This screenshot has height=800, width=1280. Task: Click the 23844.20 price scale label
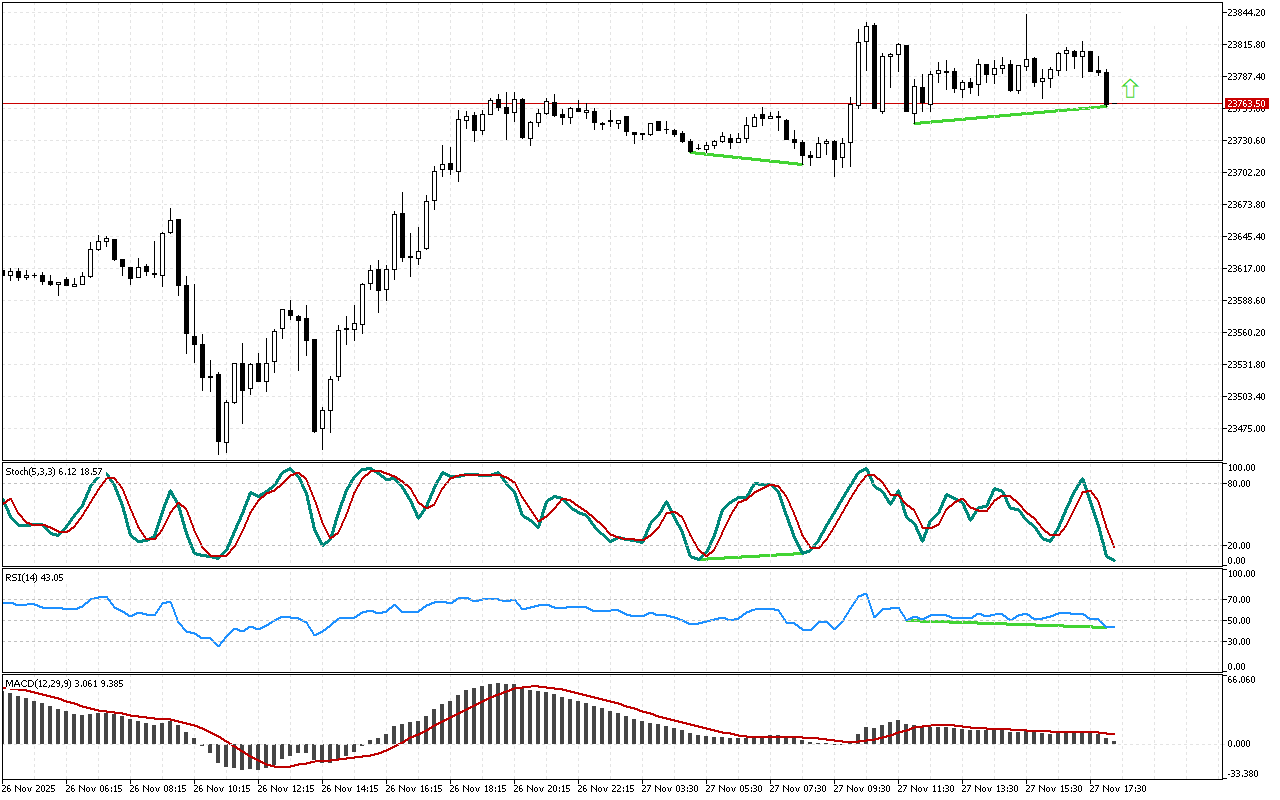click(1246, 13)
